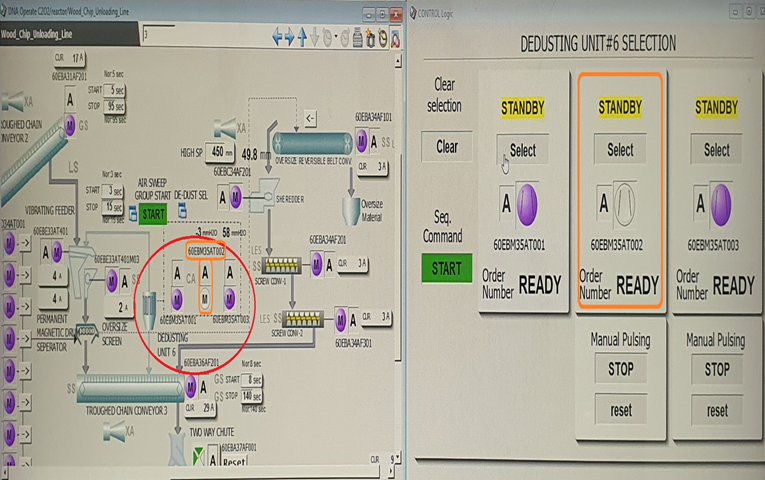This screenshot has width=765, height=480.
Task: Click Screw Conv-2 purple motor icon
Action: pyautogui.click(x=341, y=319)
